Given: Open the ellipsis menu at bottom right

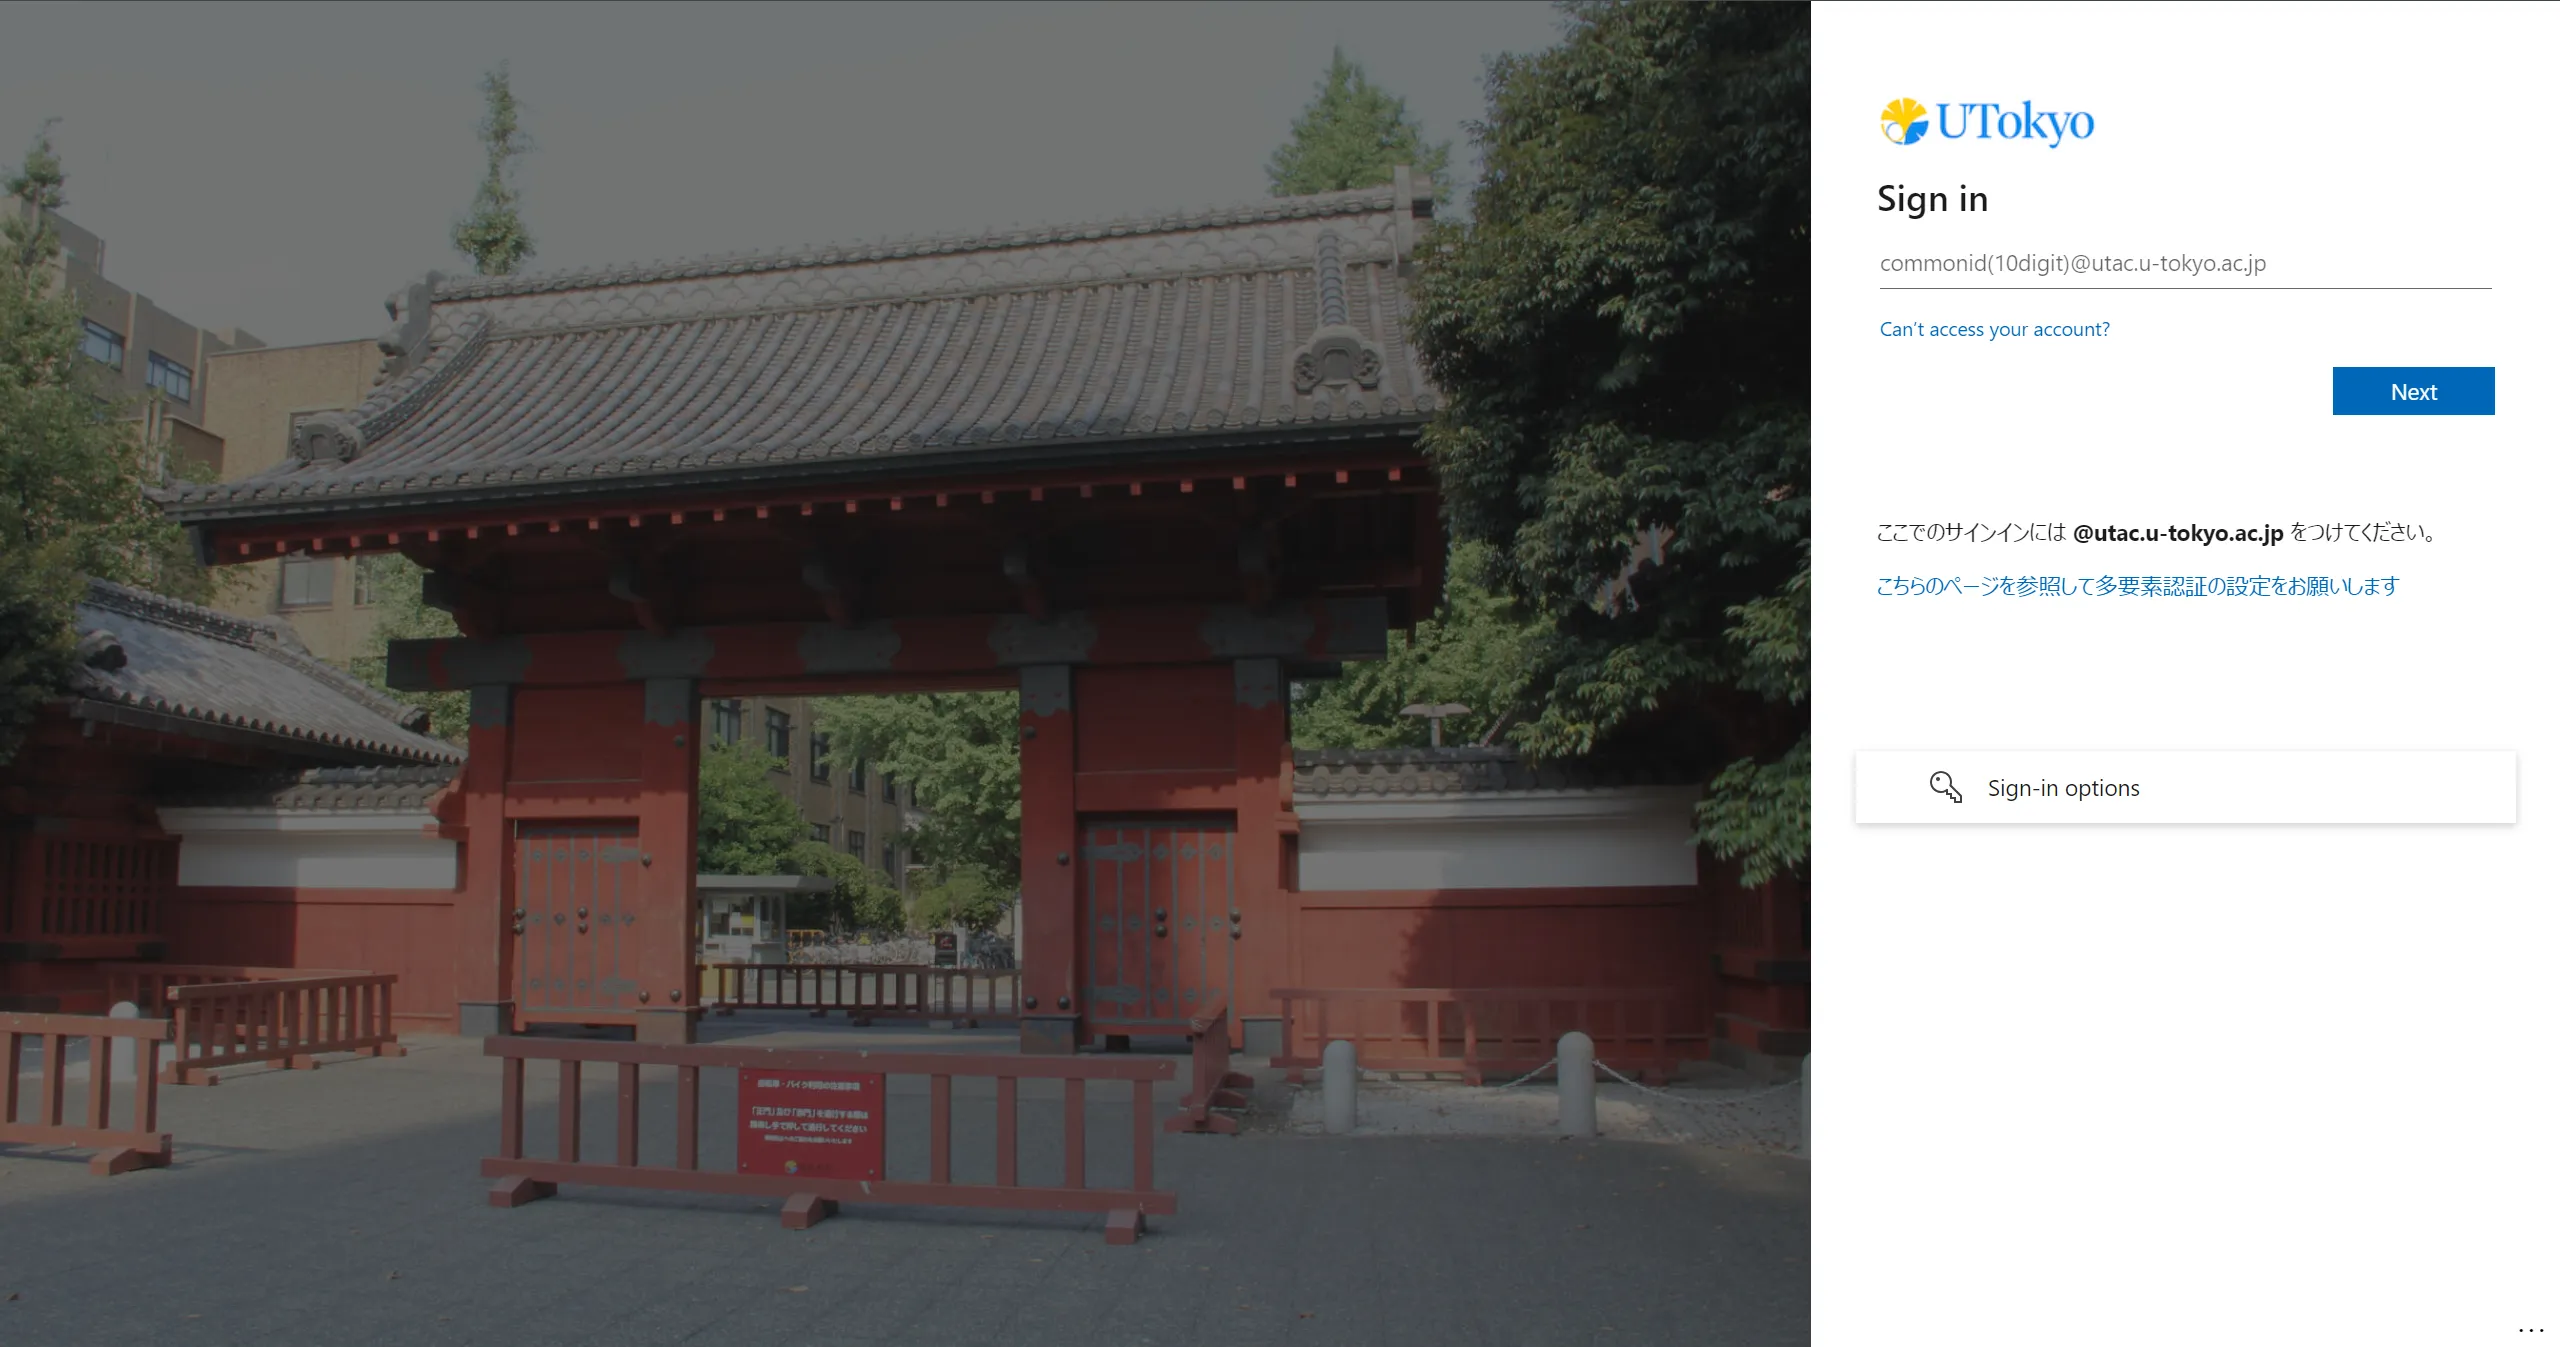Looking at the screenshot, I should (x=2530, y=1330).
